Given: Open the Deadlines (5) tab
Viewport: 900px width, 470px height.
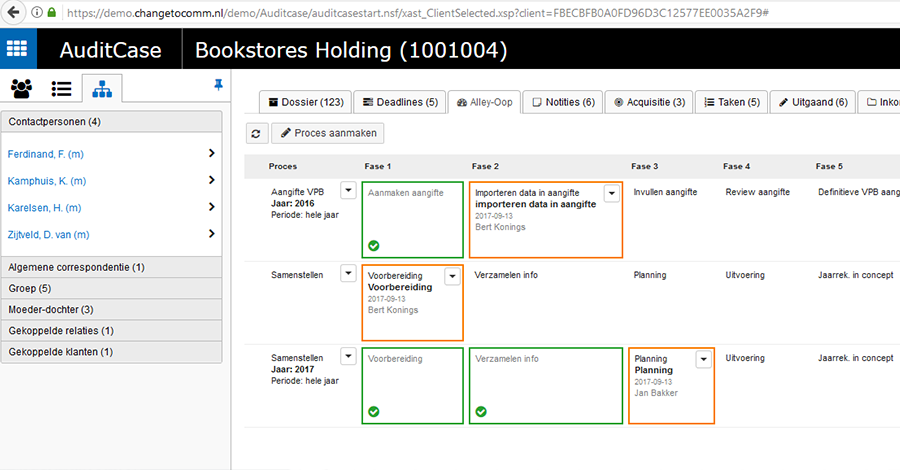Looking at the screenshot, I should point(400,102).
